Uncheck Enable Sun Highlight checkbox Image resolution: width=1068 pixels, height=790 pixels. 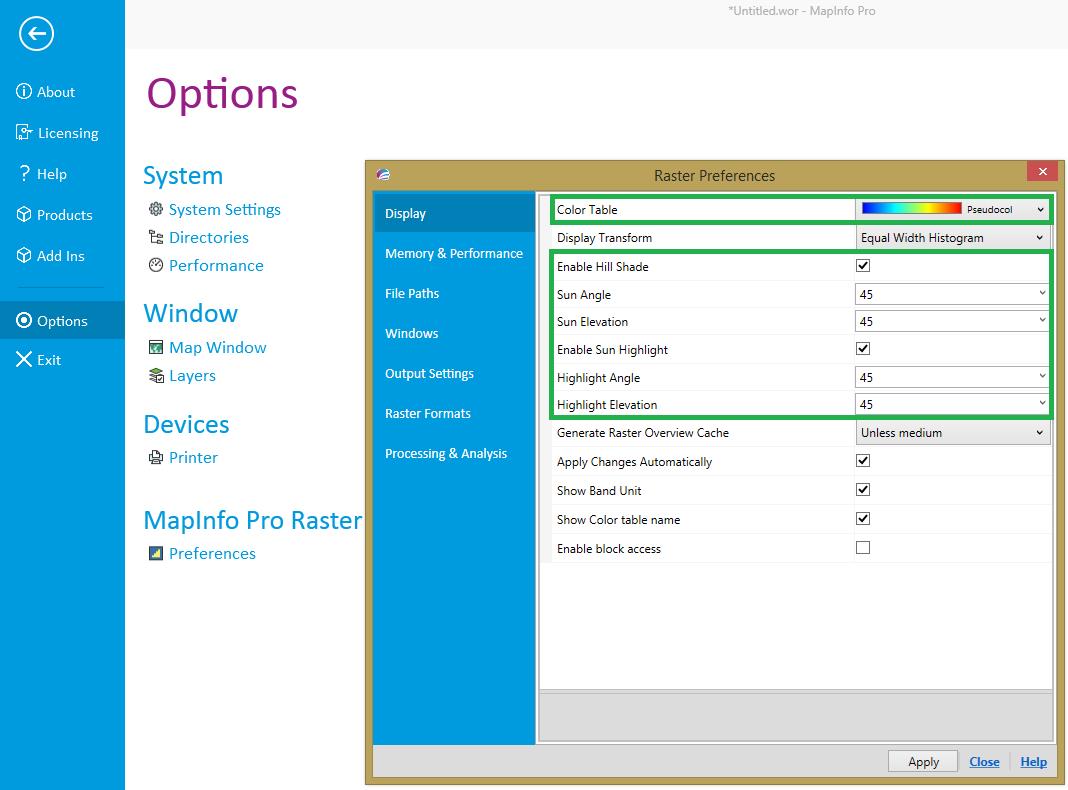(x=863, y=349)
